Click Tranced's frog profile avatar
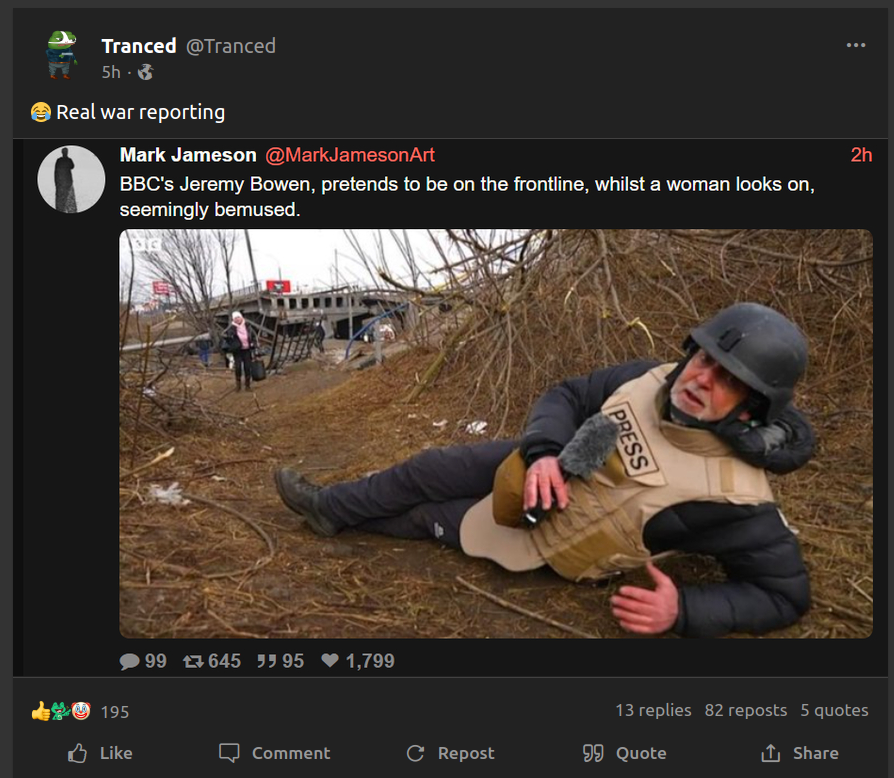The height and width of the screenshot is (778, 894). pyautogui.click(x=62, y=54)
